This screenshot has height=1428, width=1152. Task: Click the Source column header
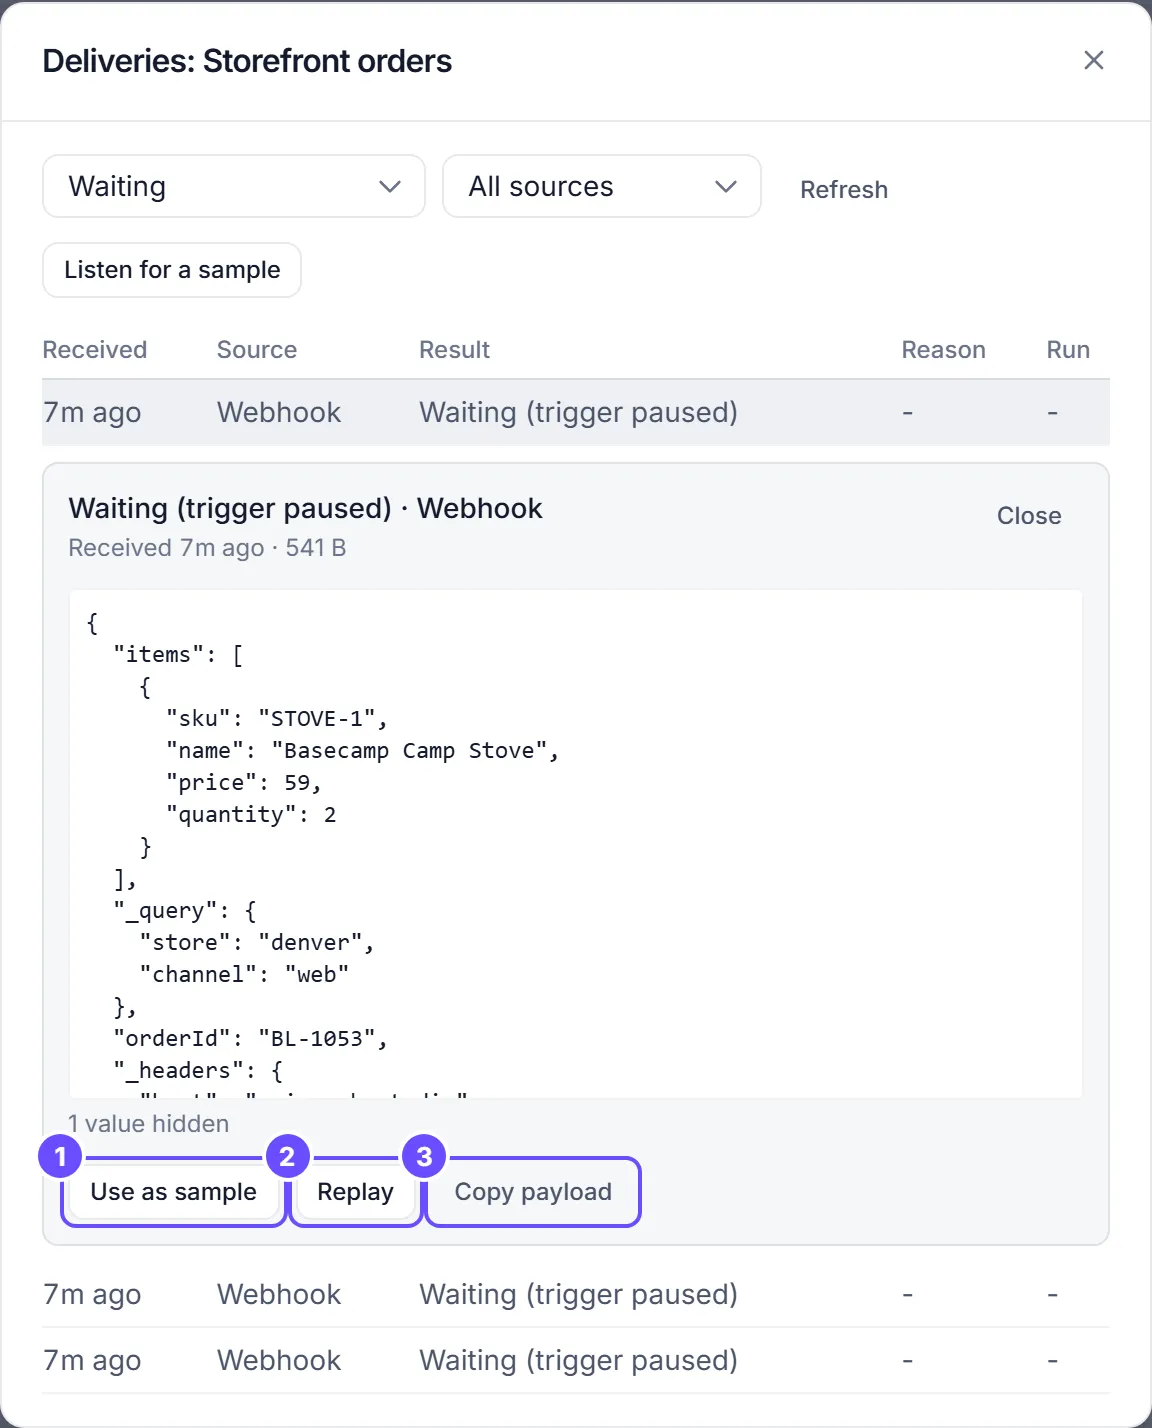(257, 350)
